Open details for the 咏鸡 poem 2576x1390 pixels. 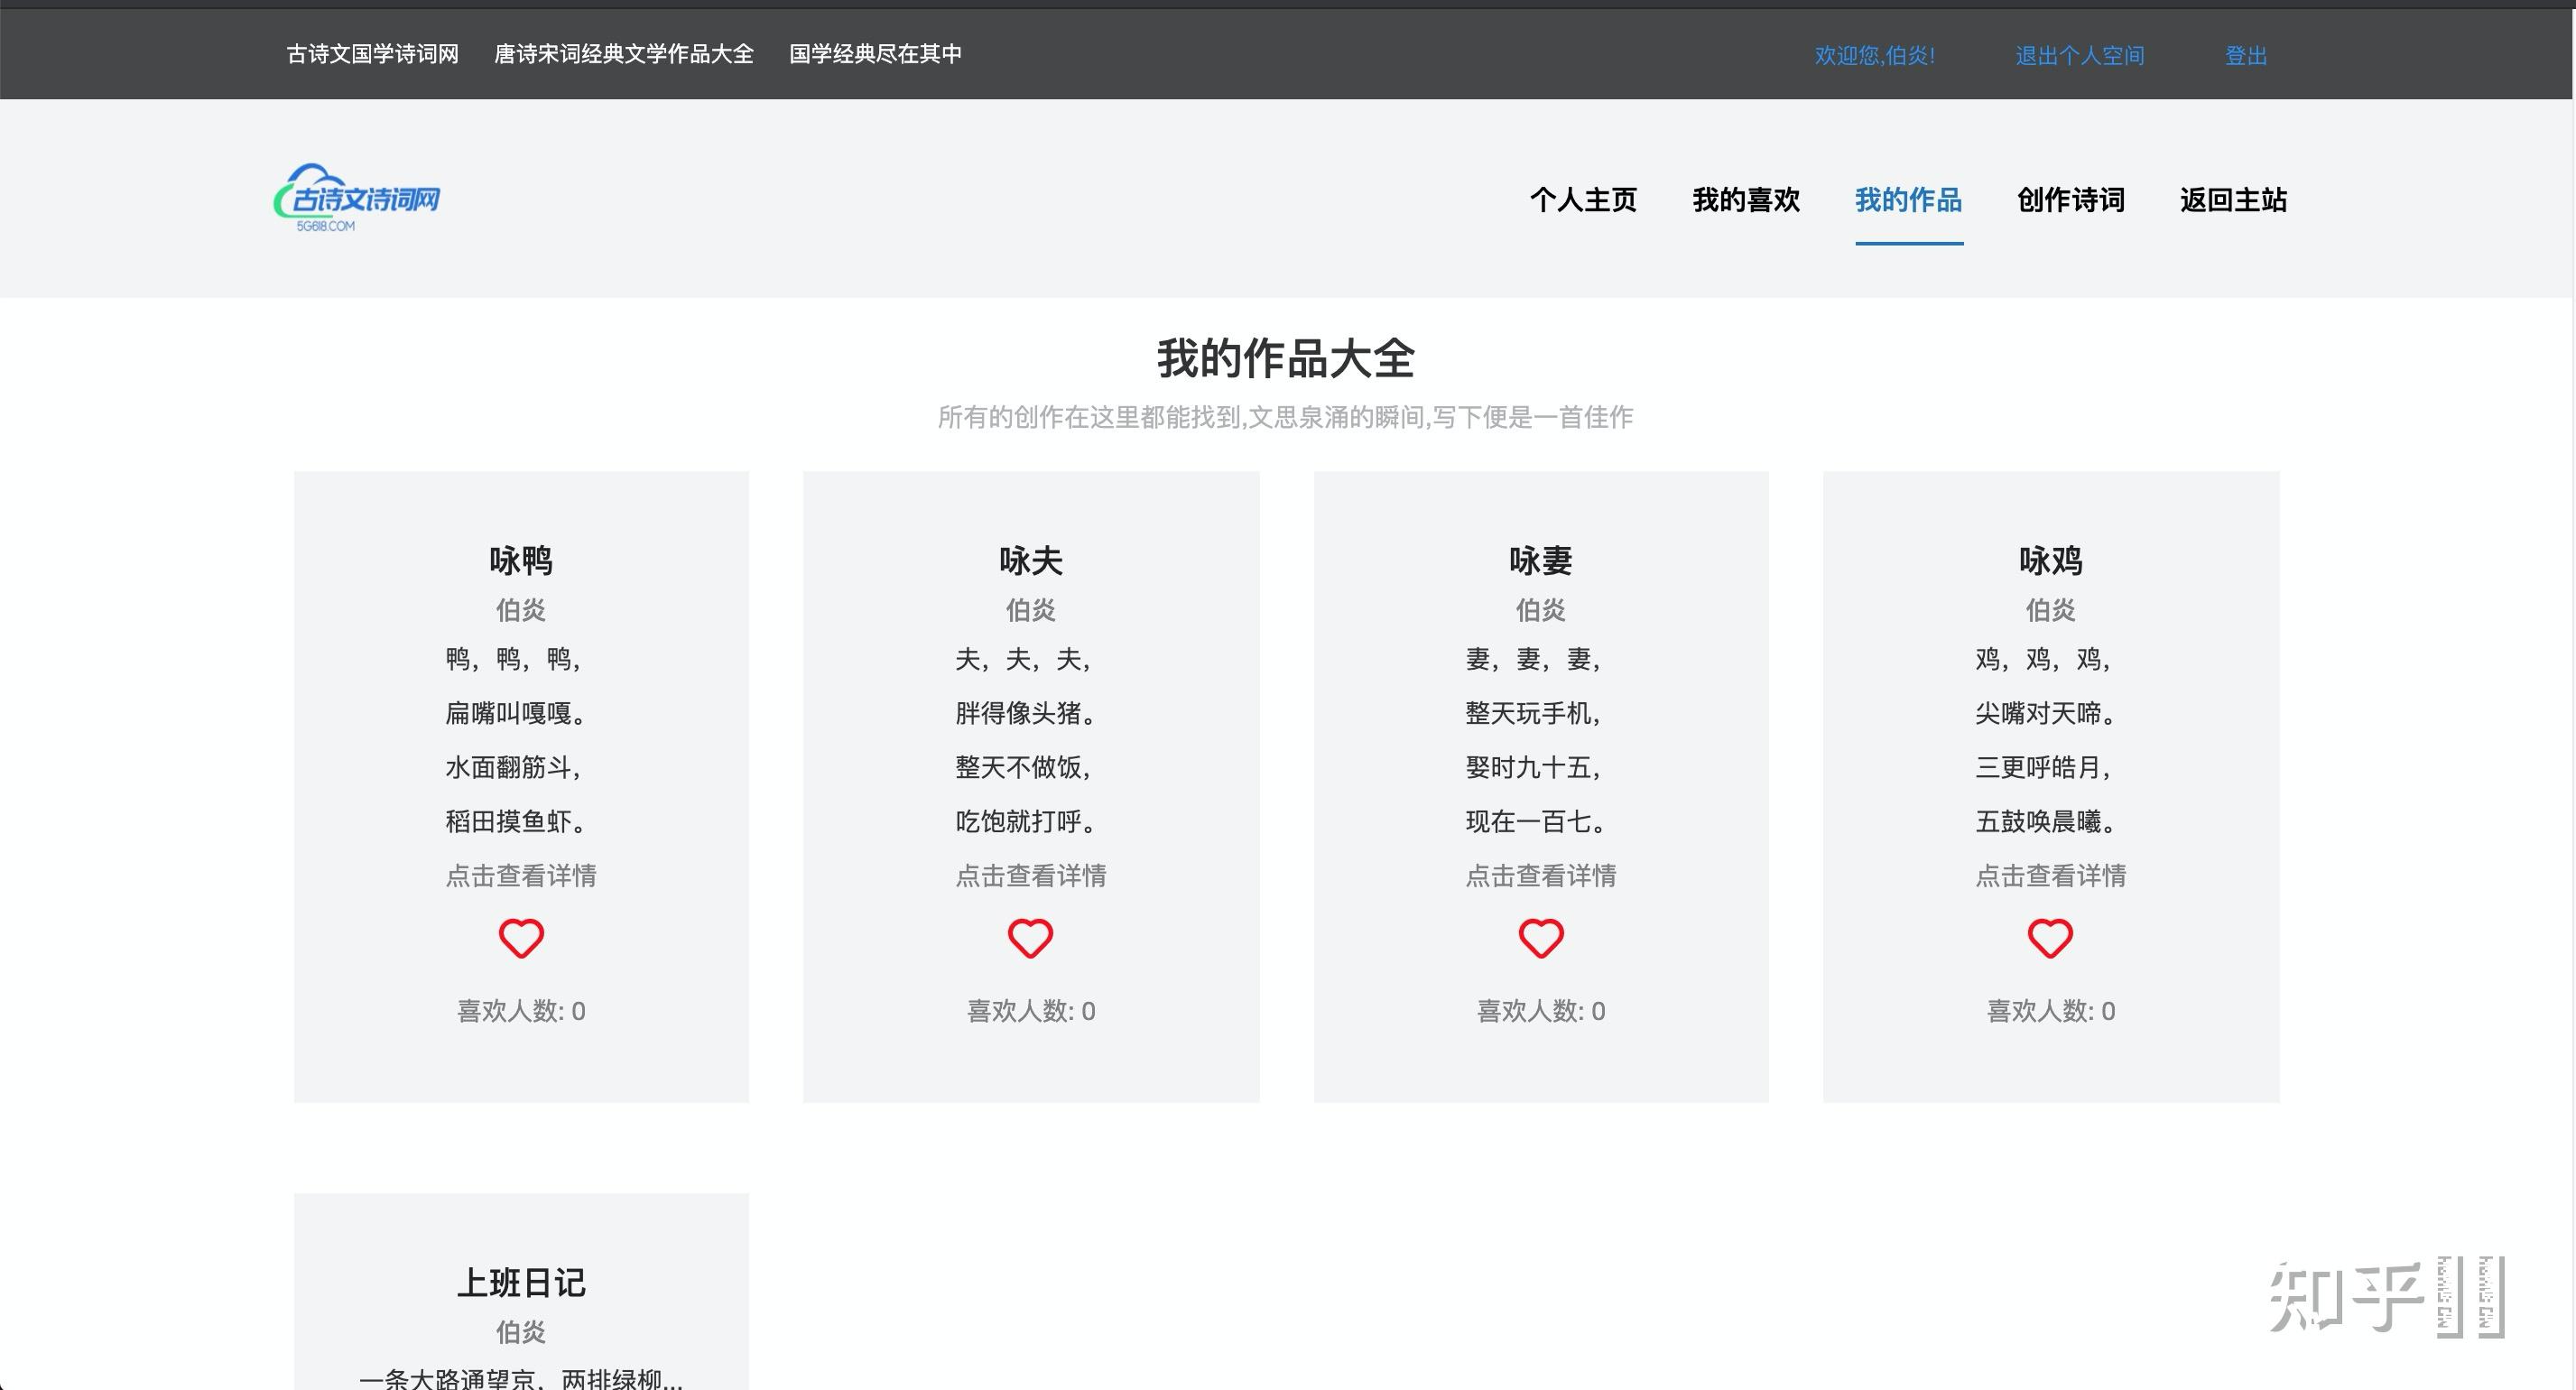[2050, 876]
